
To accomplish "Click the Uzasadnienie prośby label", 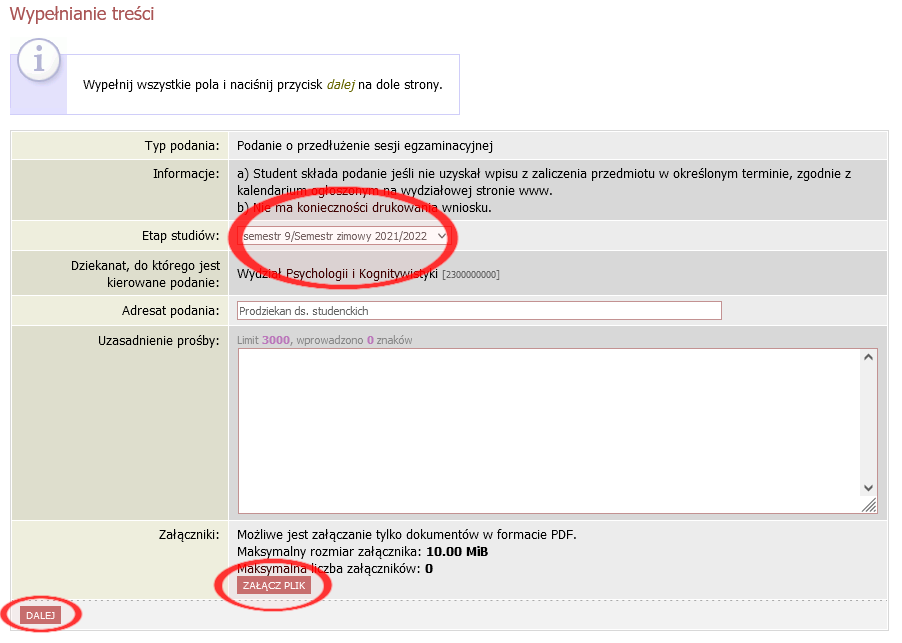I will (158, 341).
